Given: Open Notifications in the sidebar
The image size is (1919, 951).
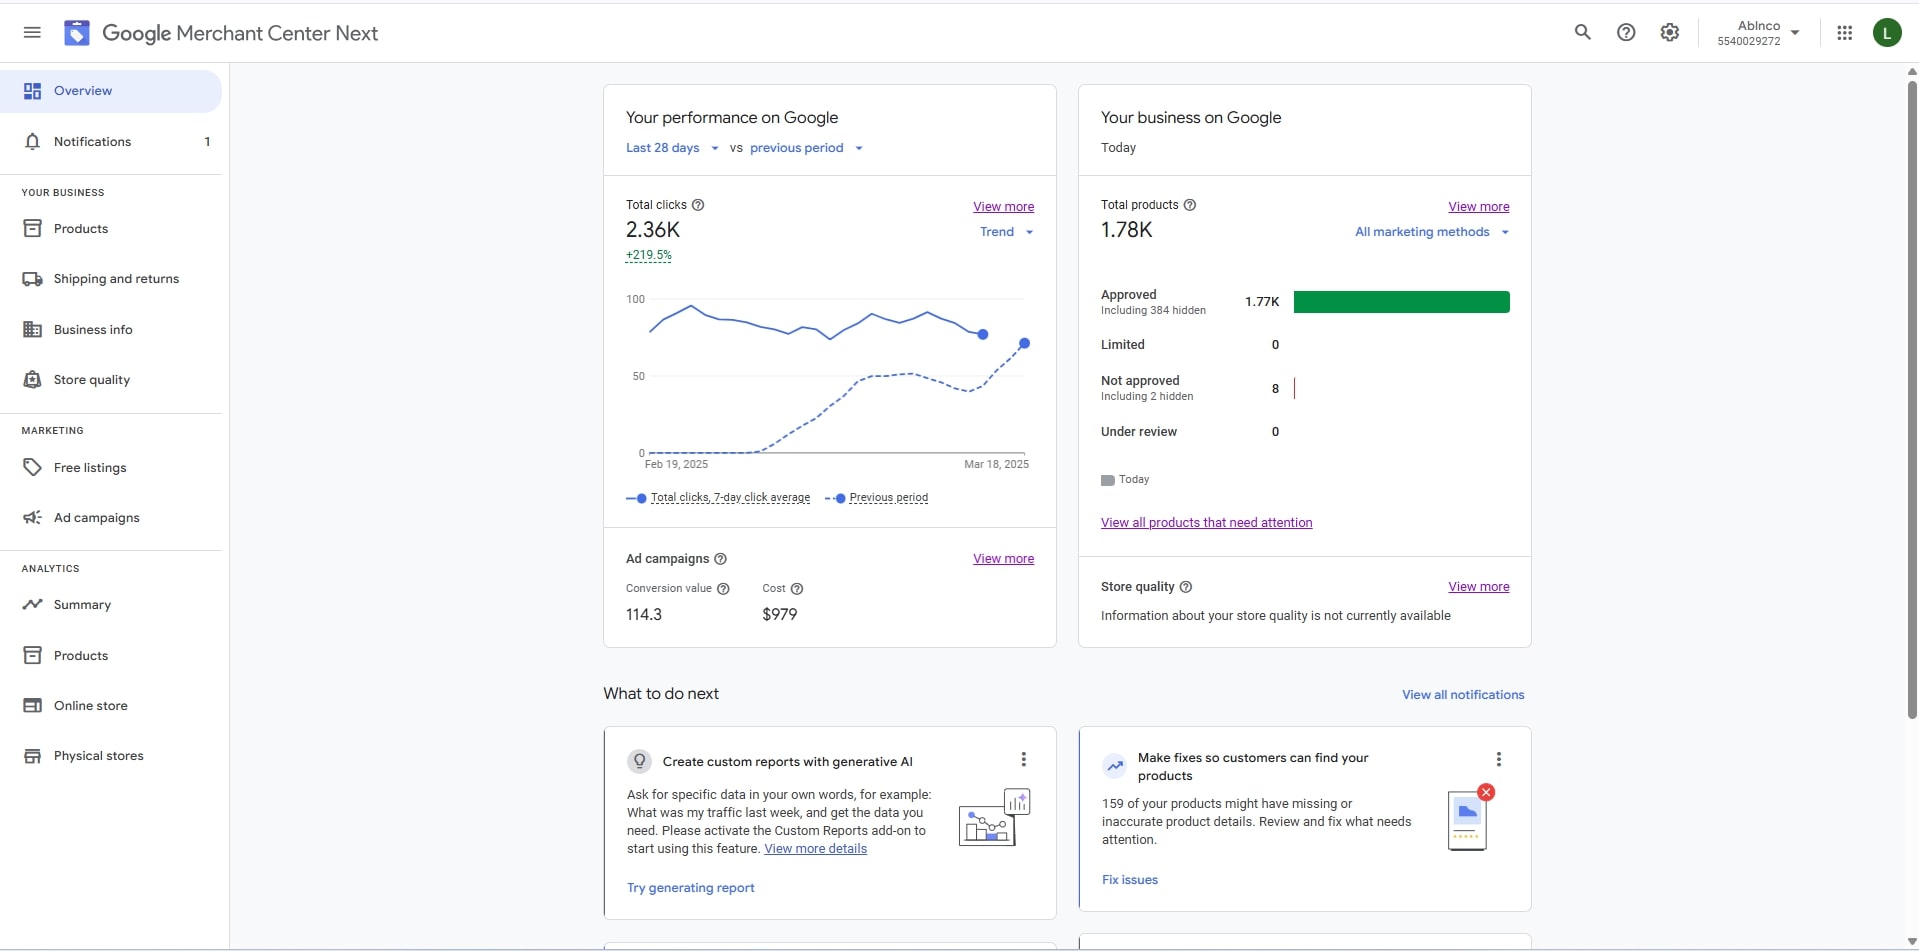Looking at the screenshot, I should 111,142.
